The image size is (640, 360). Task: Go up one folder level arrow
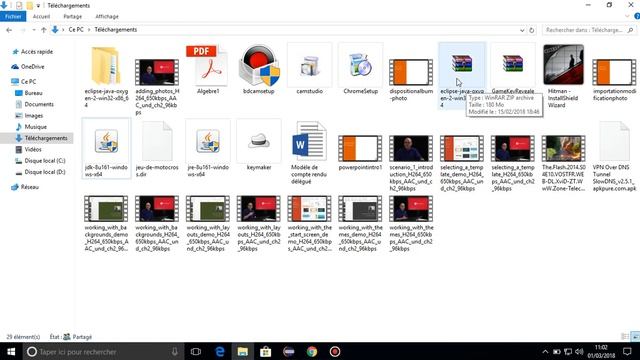[x=44, y=30]
